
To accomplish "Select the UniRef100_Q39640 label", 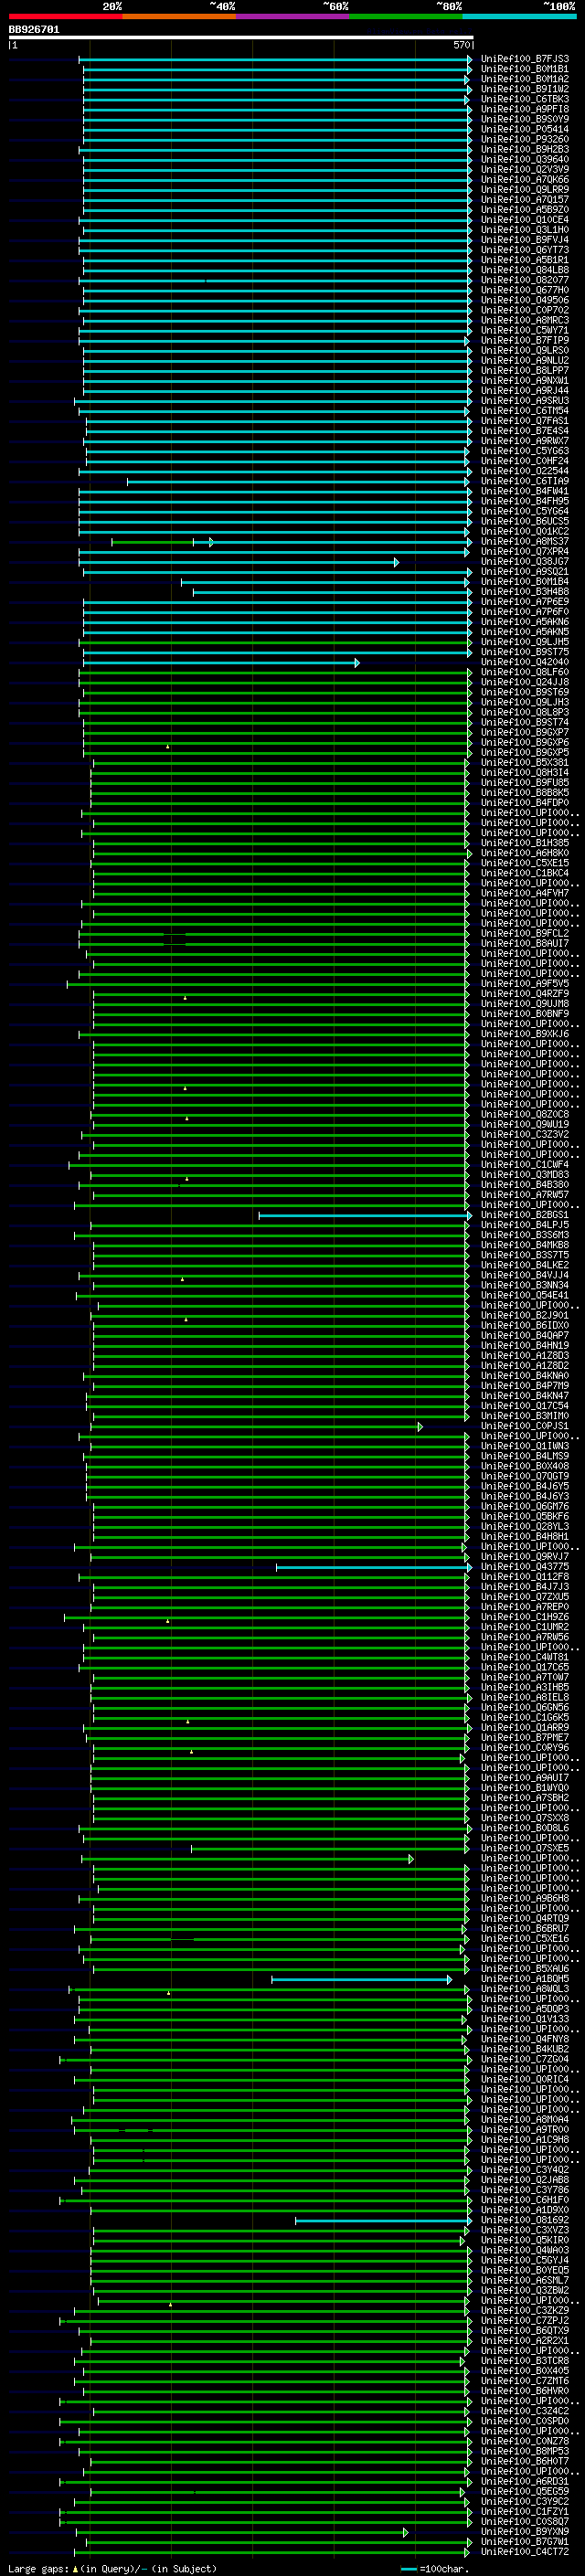I will pos(525,160).
